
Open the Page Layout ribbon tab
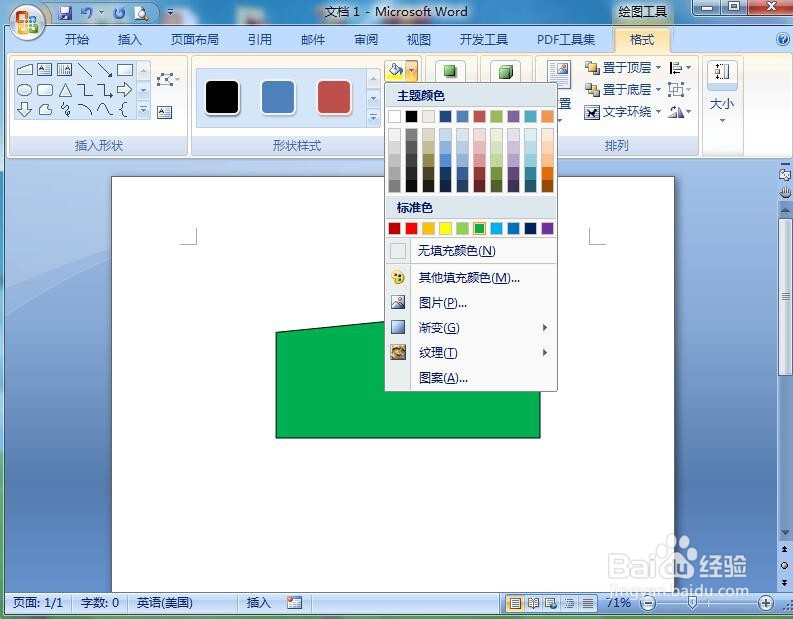(195, 39)
